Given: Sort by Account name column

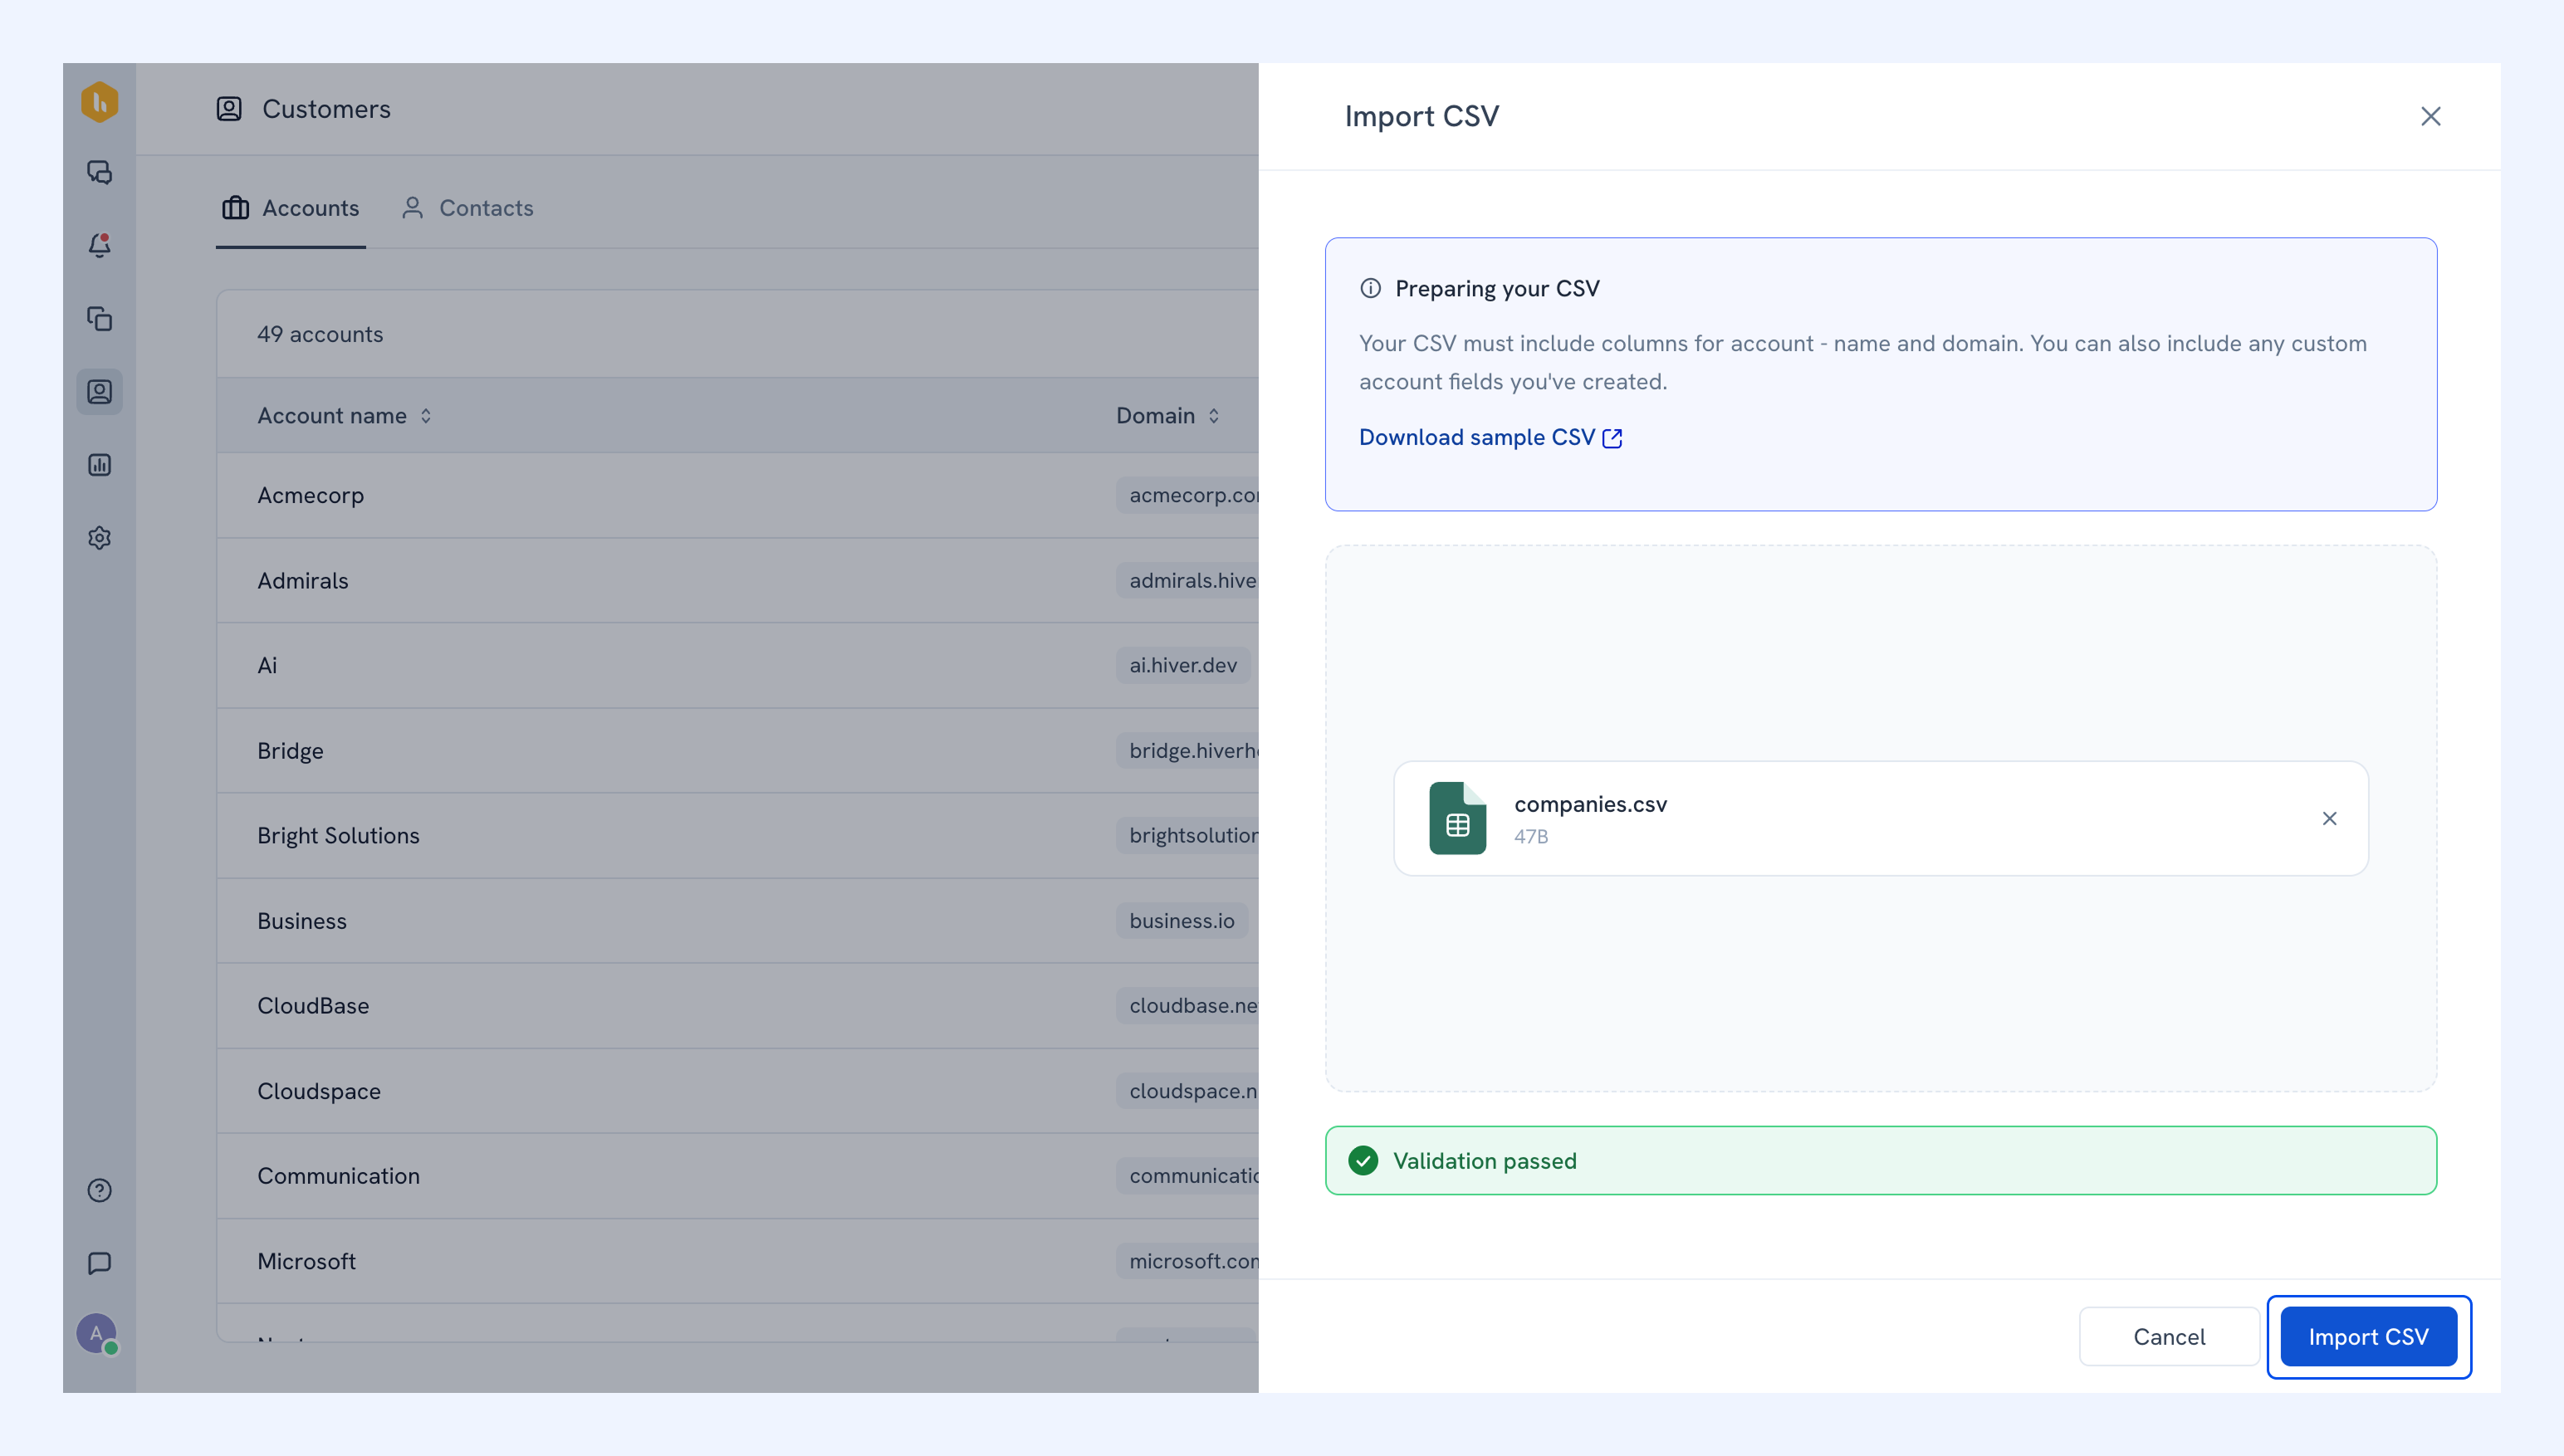Looking at the screenshot, I should 344,416.
